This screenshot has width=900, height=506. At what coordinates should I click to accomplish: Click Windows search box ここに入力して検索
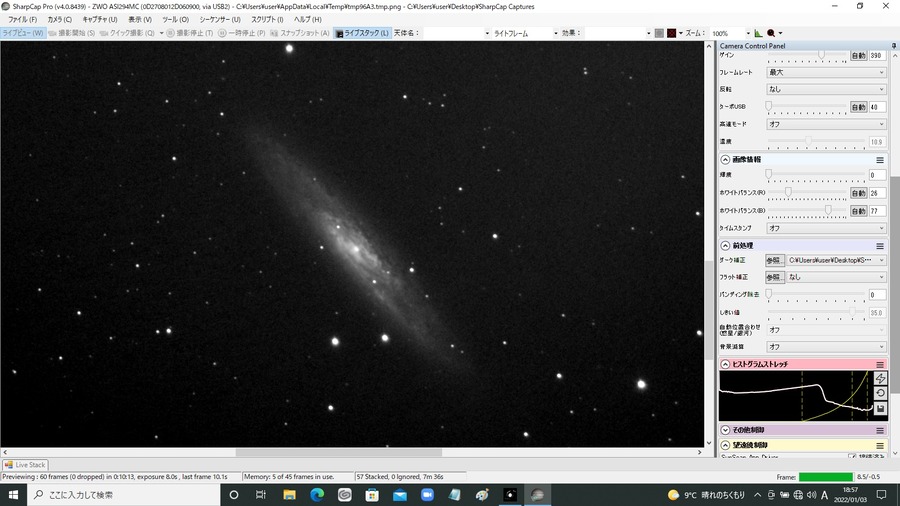coord(123,495)
